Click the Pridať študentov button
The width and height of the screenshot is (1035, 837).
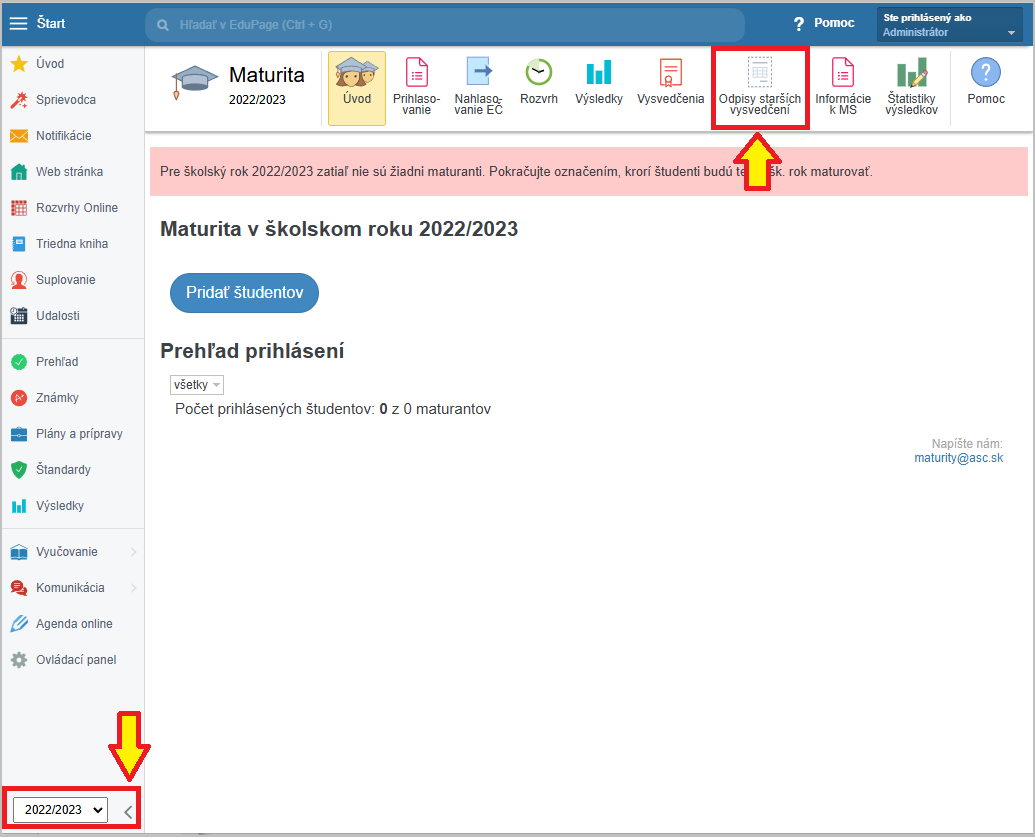click(244, 292)
